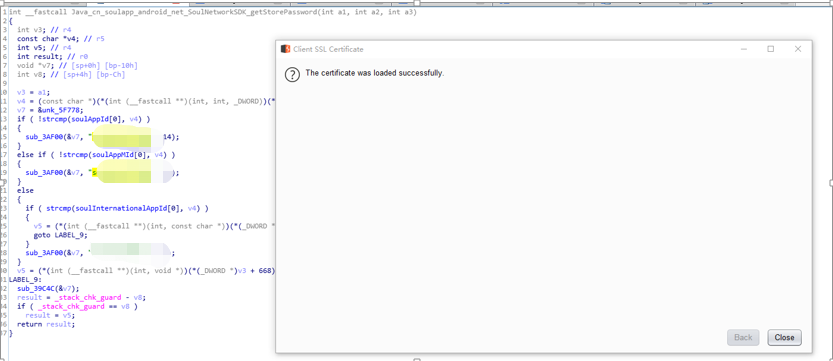Viewport: 833px width, 361px height.
Task: Click the LABEL_9: label line
Action: (26, 280)
